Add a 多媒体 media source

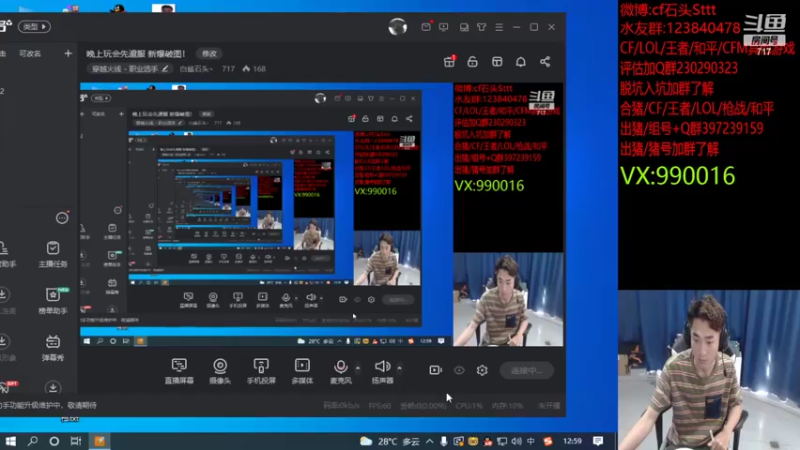(x=302, y=371)
